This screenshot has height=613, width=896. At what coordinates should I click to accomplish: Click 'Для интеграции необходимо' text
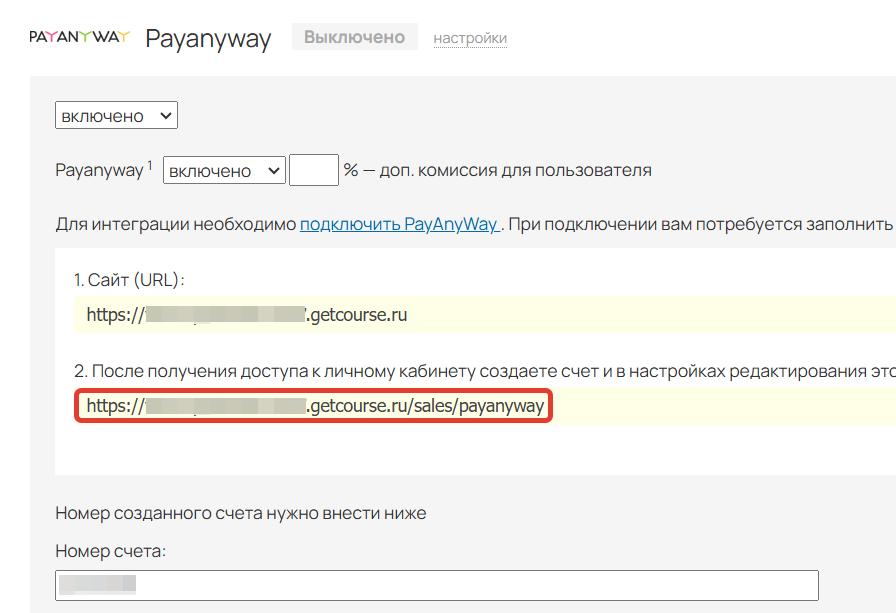point(176,224)
